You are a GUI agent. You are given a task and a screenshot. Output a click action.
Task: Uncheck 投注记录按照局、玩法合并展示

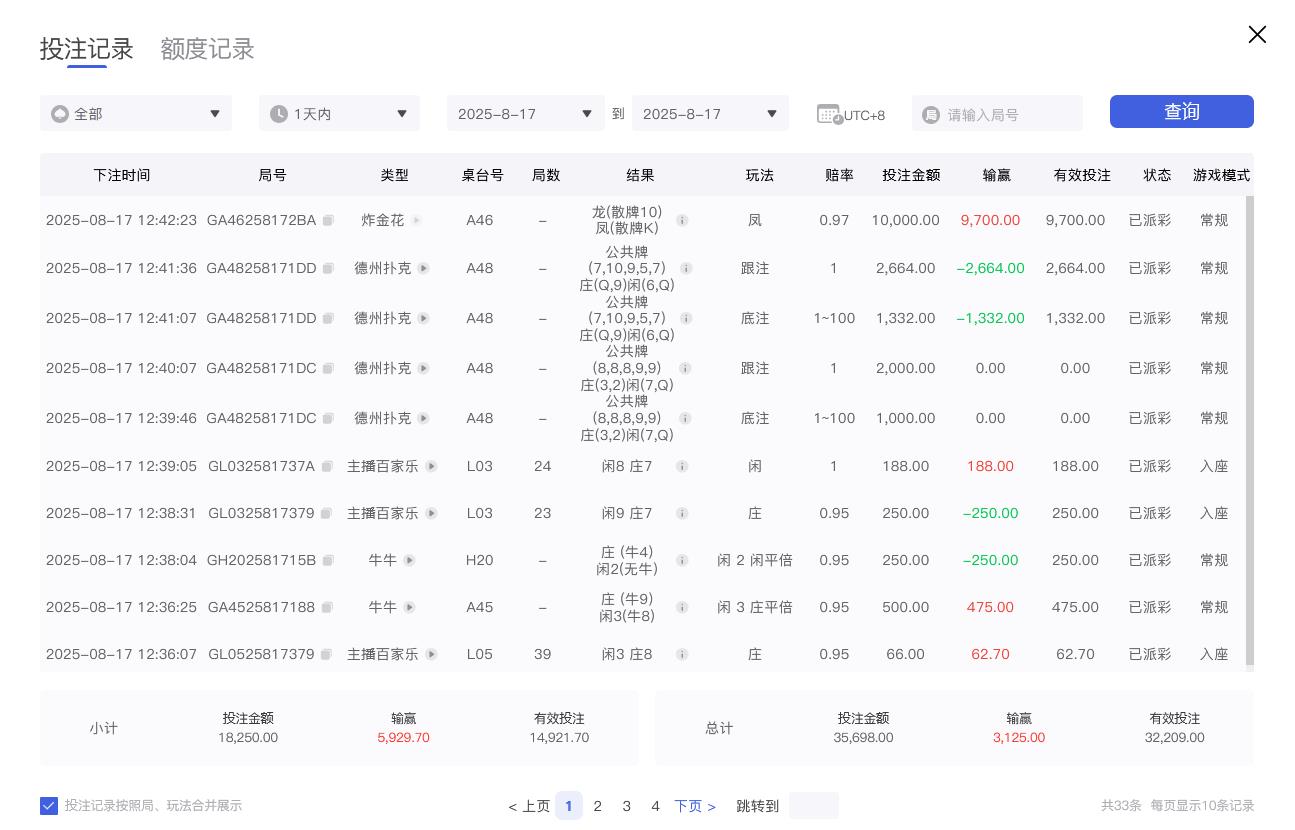pos(49,805)
